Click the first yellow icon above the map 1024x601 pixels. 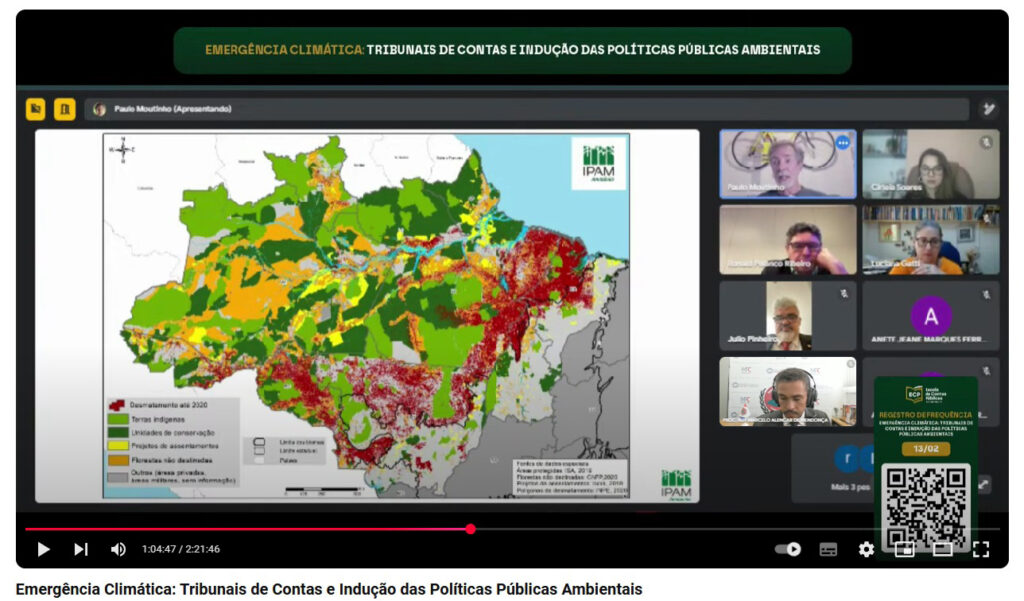click(36, 109)
